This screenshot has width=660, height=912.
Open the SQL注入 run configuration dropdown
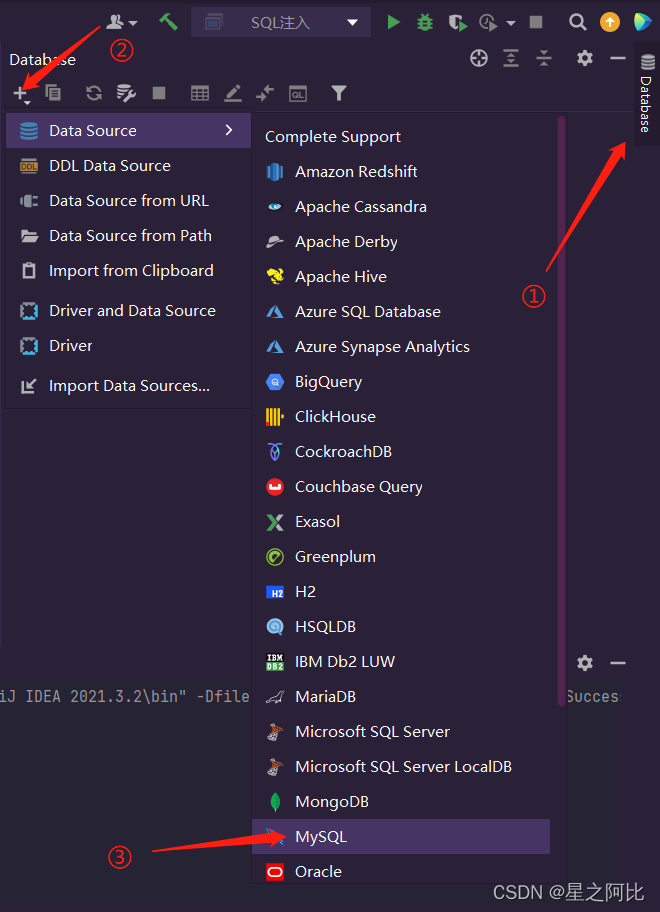[x=281, y=22]
